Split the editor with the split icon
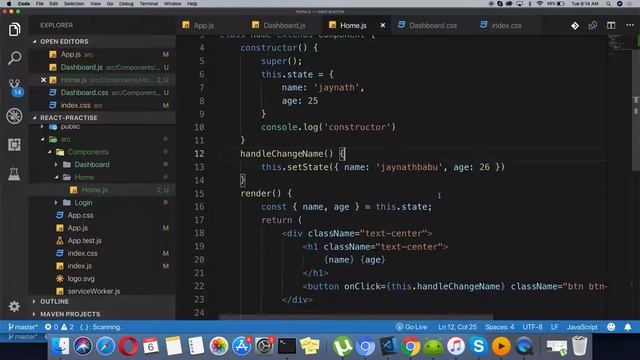 611,26
